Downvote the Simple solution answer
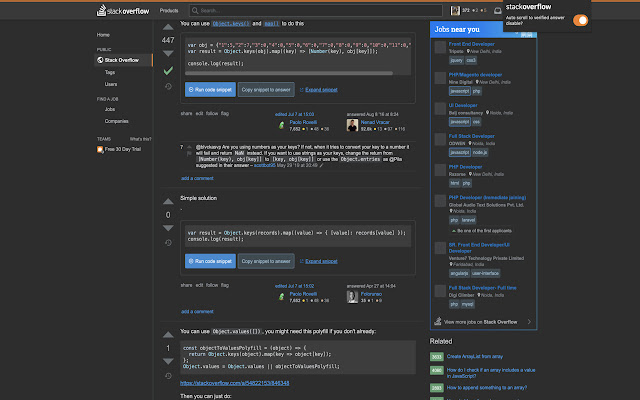The height and width of the screenshot is (400, 640). 168,228
